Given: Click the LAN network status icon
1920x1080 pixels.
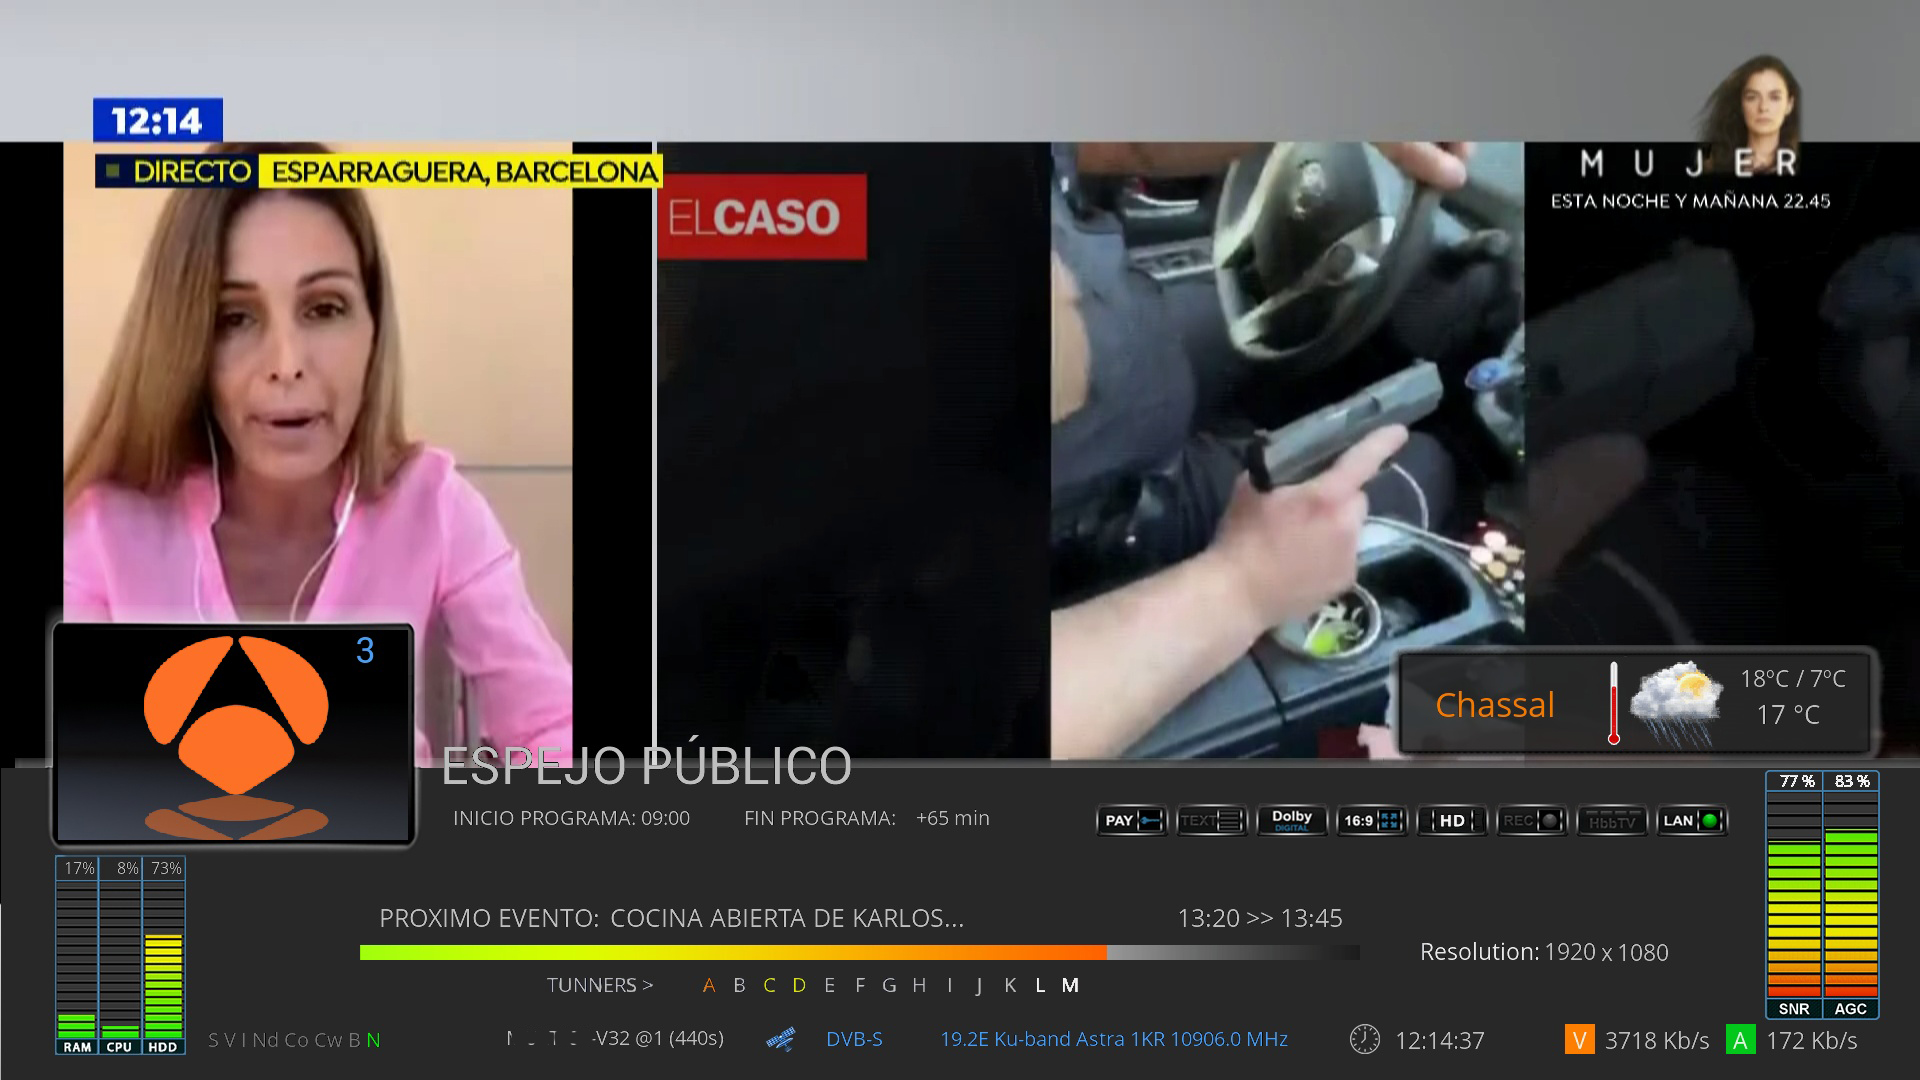Looking at the screenshot, I should (x=1691, y=821).
